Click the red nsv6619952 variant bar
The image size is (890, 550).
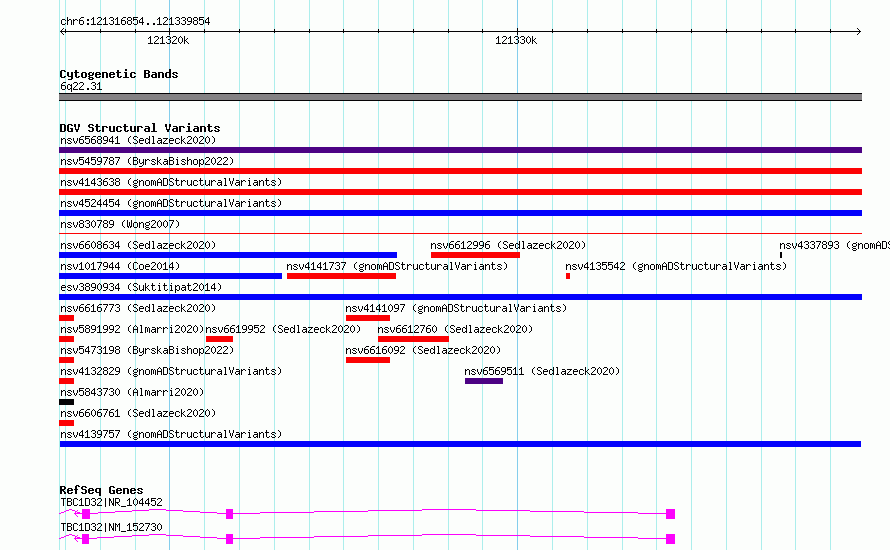(219, 339)
